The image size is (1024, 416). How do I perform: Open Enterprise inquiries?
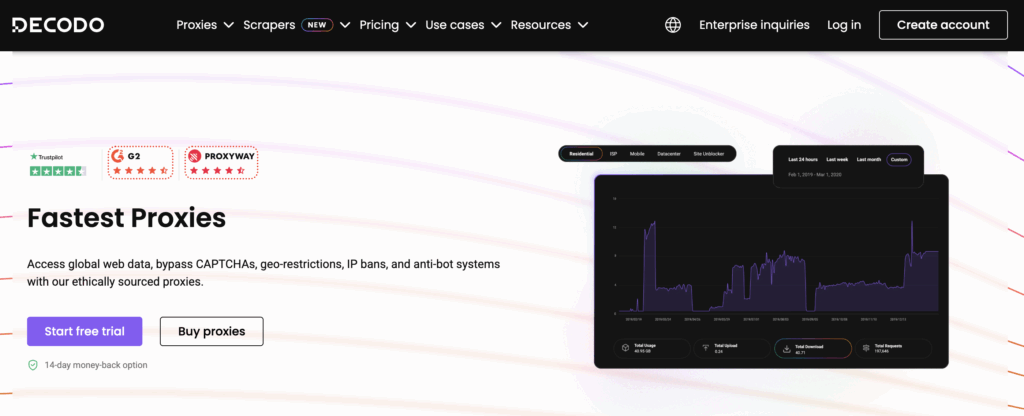point(754,25)
